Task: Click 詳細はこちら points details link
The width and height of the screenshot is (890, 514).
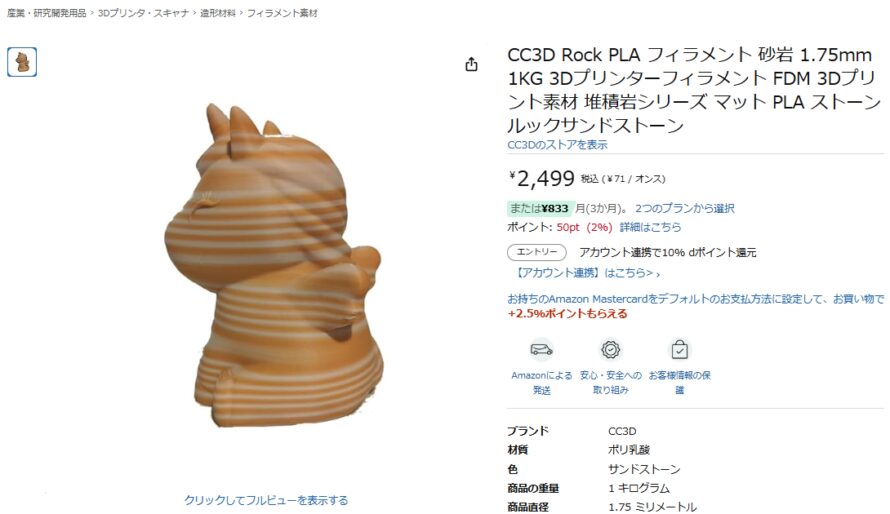Action: pyautogui.click(x=650, y=227)
